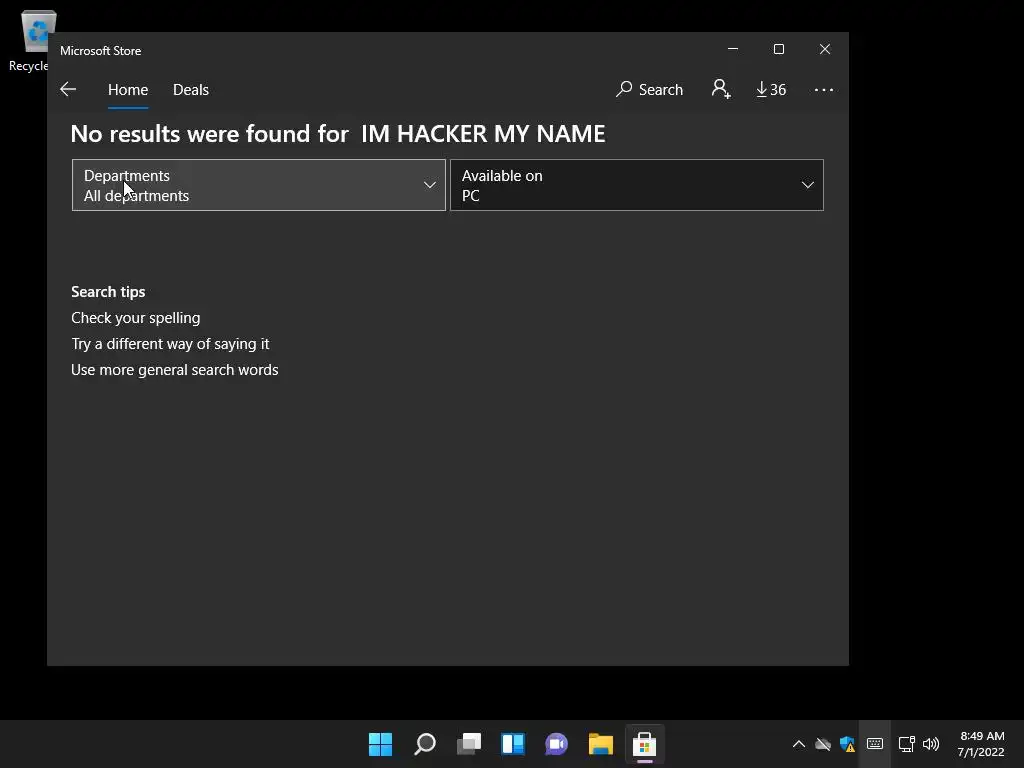Screen dimensions: 1024x768
Task: Expand the Available on dropdown
Action: click(637, 185)
